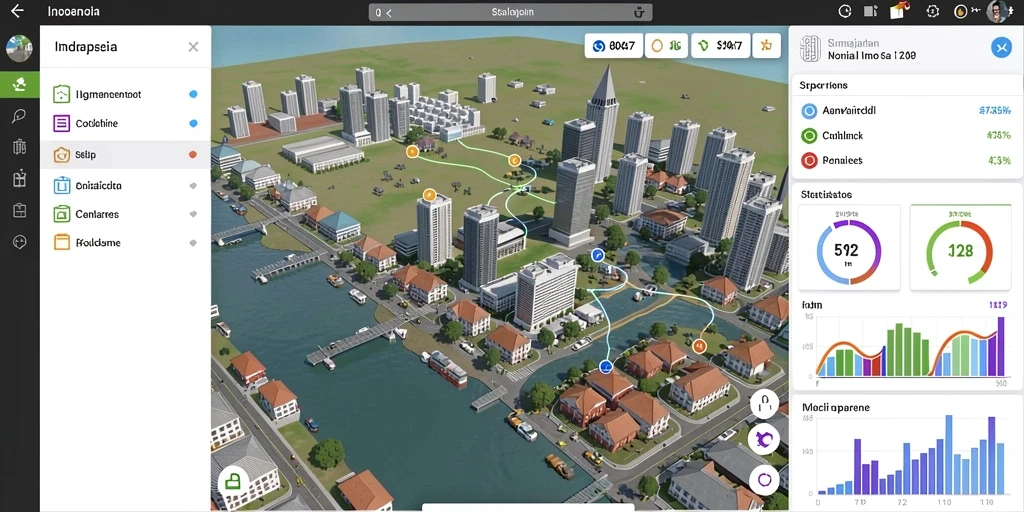Screen dimensions: 1024x512
Task: Click the 8047 resource counter
Action: [614, 46]
